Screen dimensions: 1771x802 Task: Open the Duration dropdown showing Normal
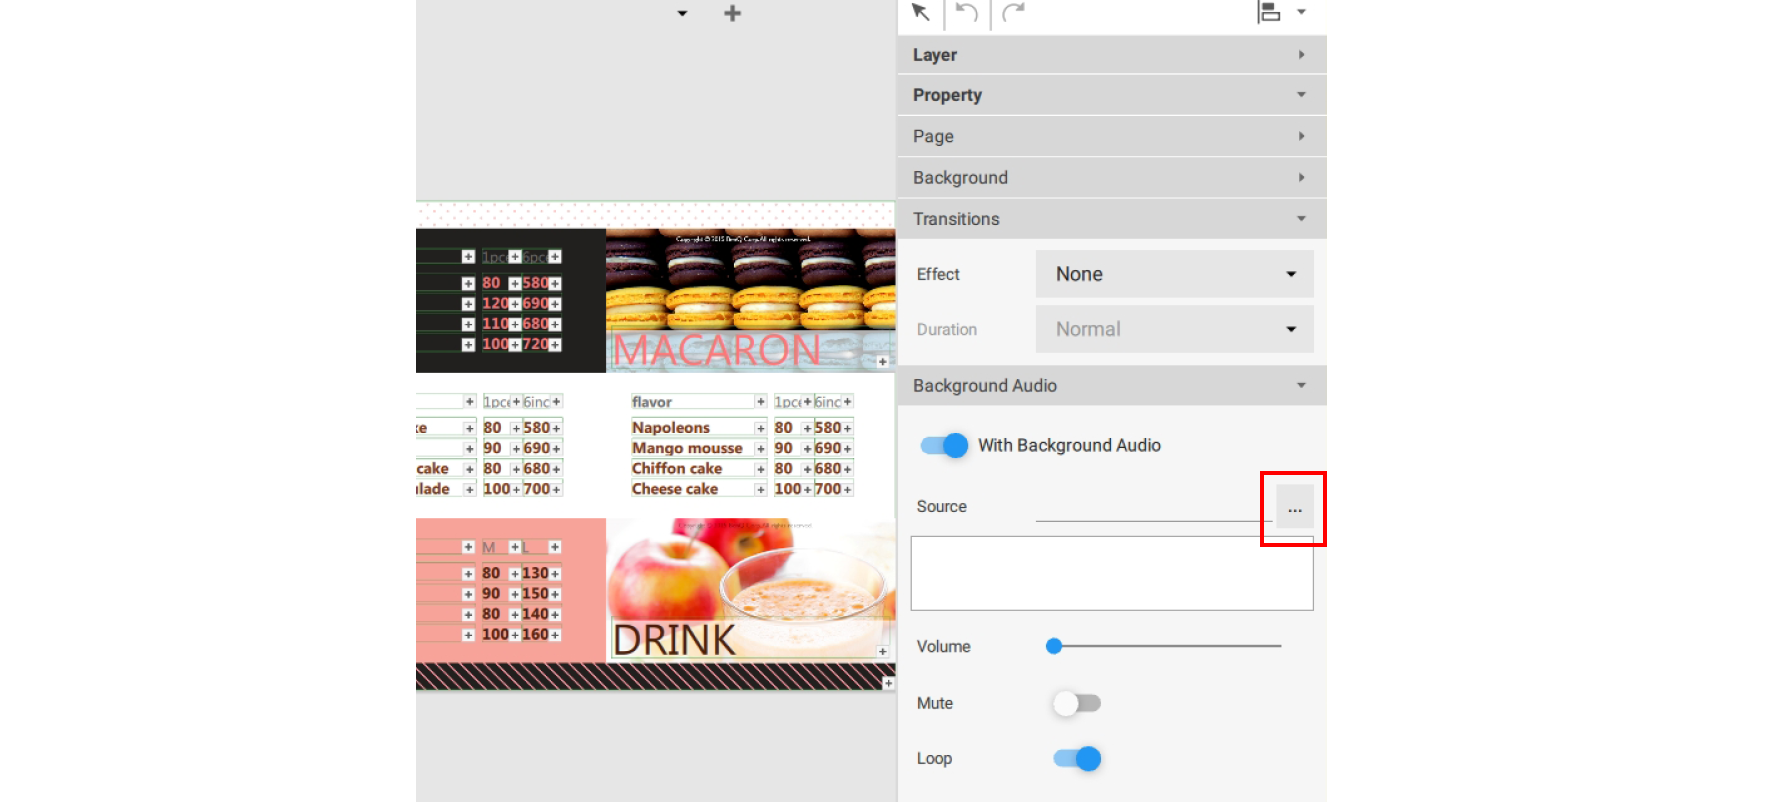(1174, 329)
